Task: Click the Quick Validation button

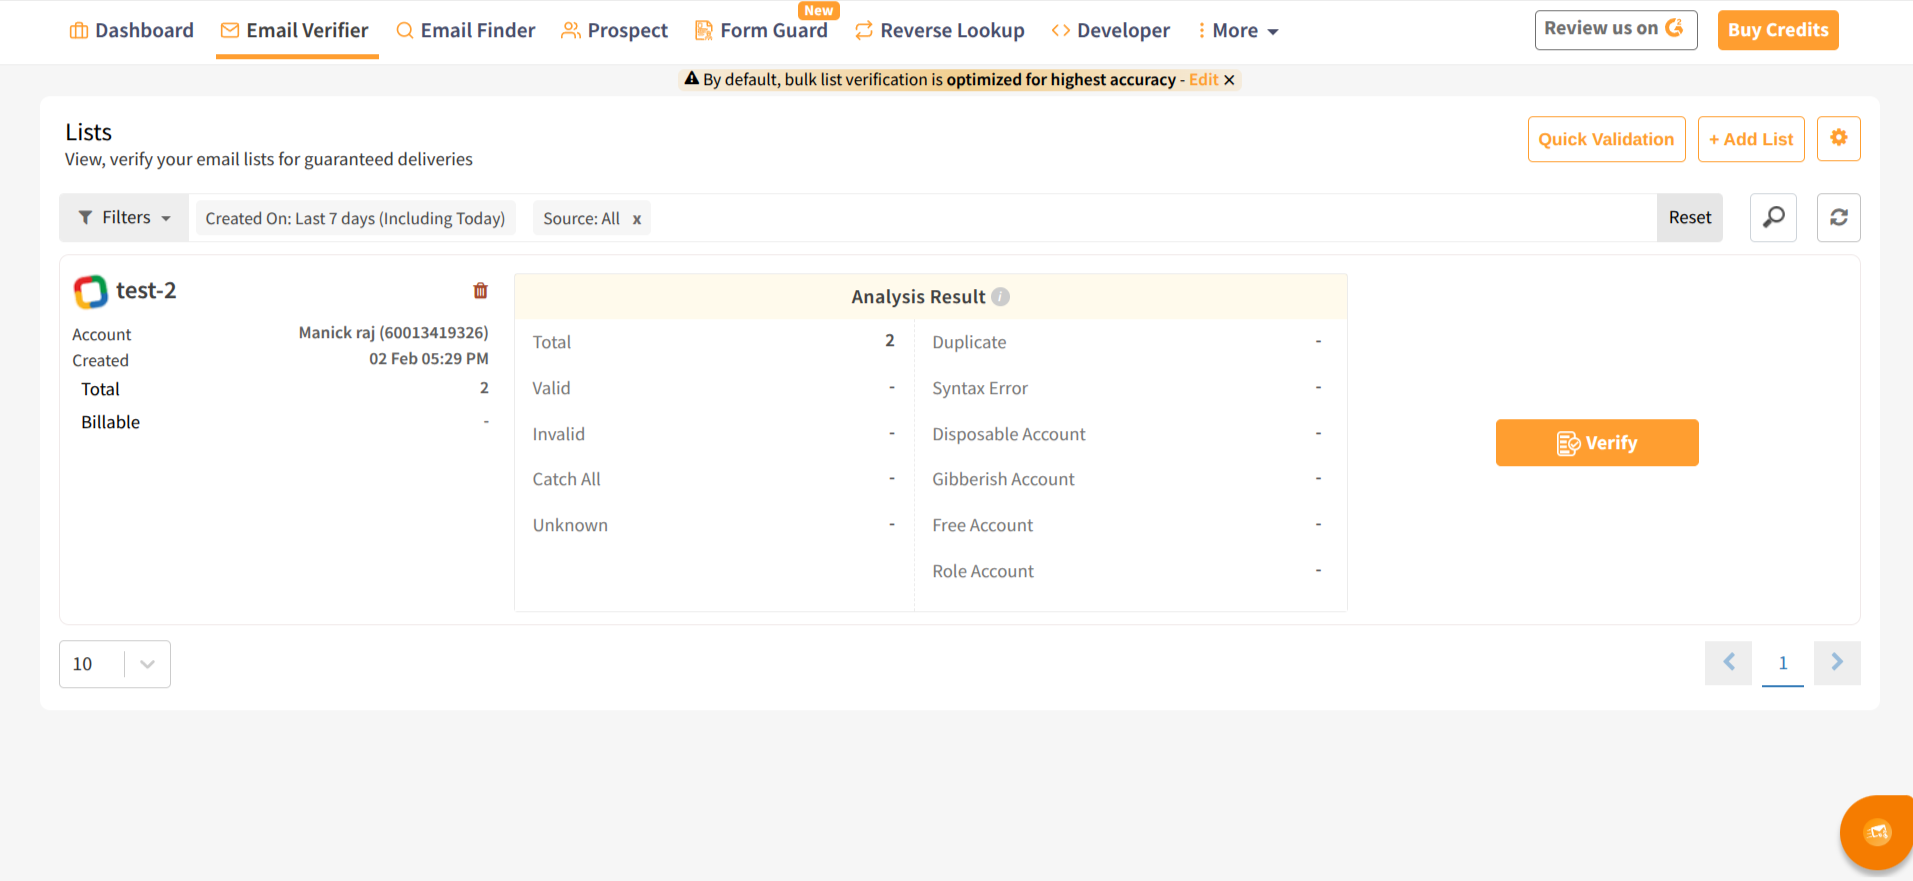Action: tap(1606, 139)
